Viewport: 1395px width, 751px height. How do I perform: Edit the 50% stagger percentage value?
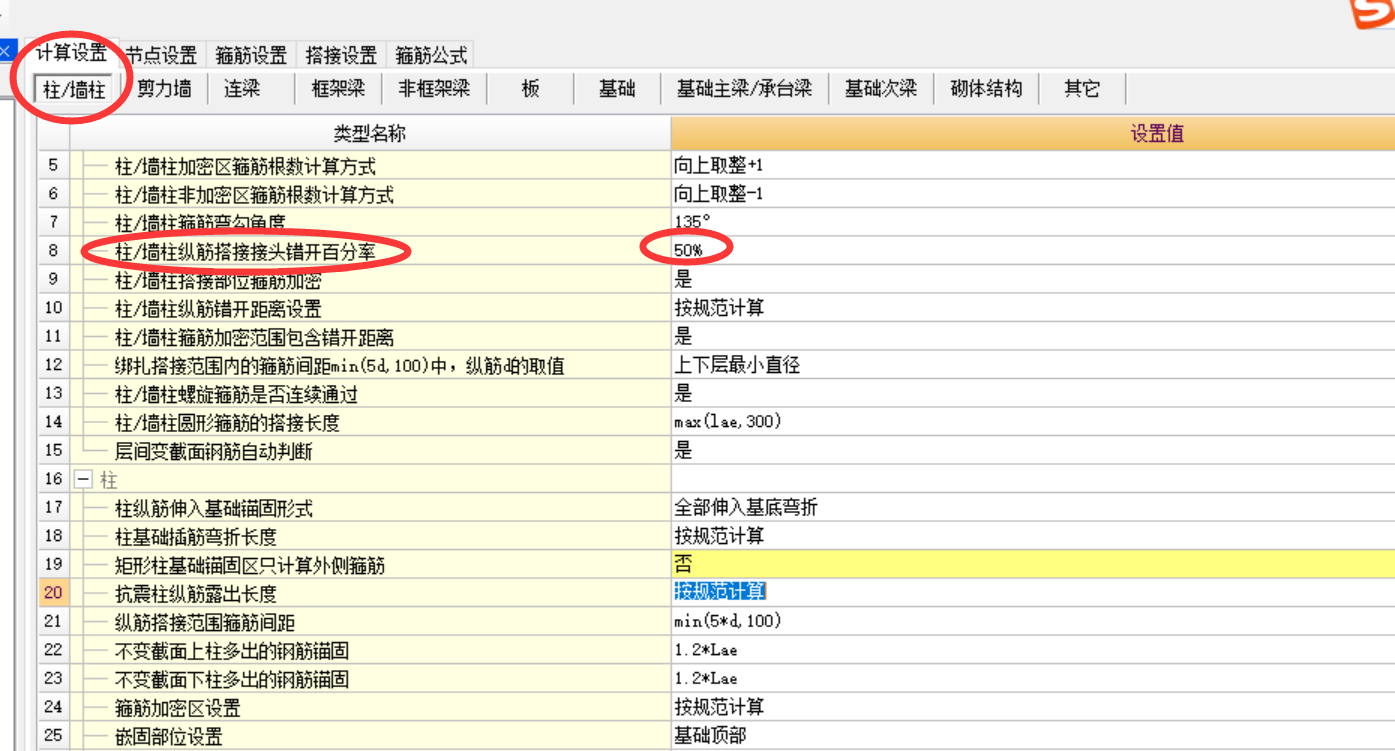pyautogui.click(x=1033, y=250)
